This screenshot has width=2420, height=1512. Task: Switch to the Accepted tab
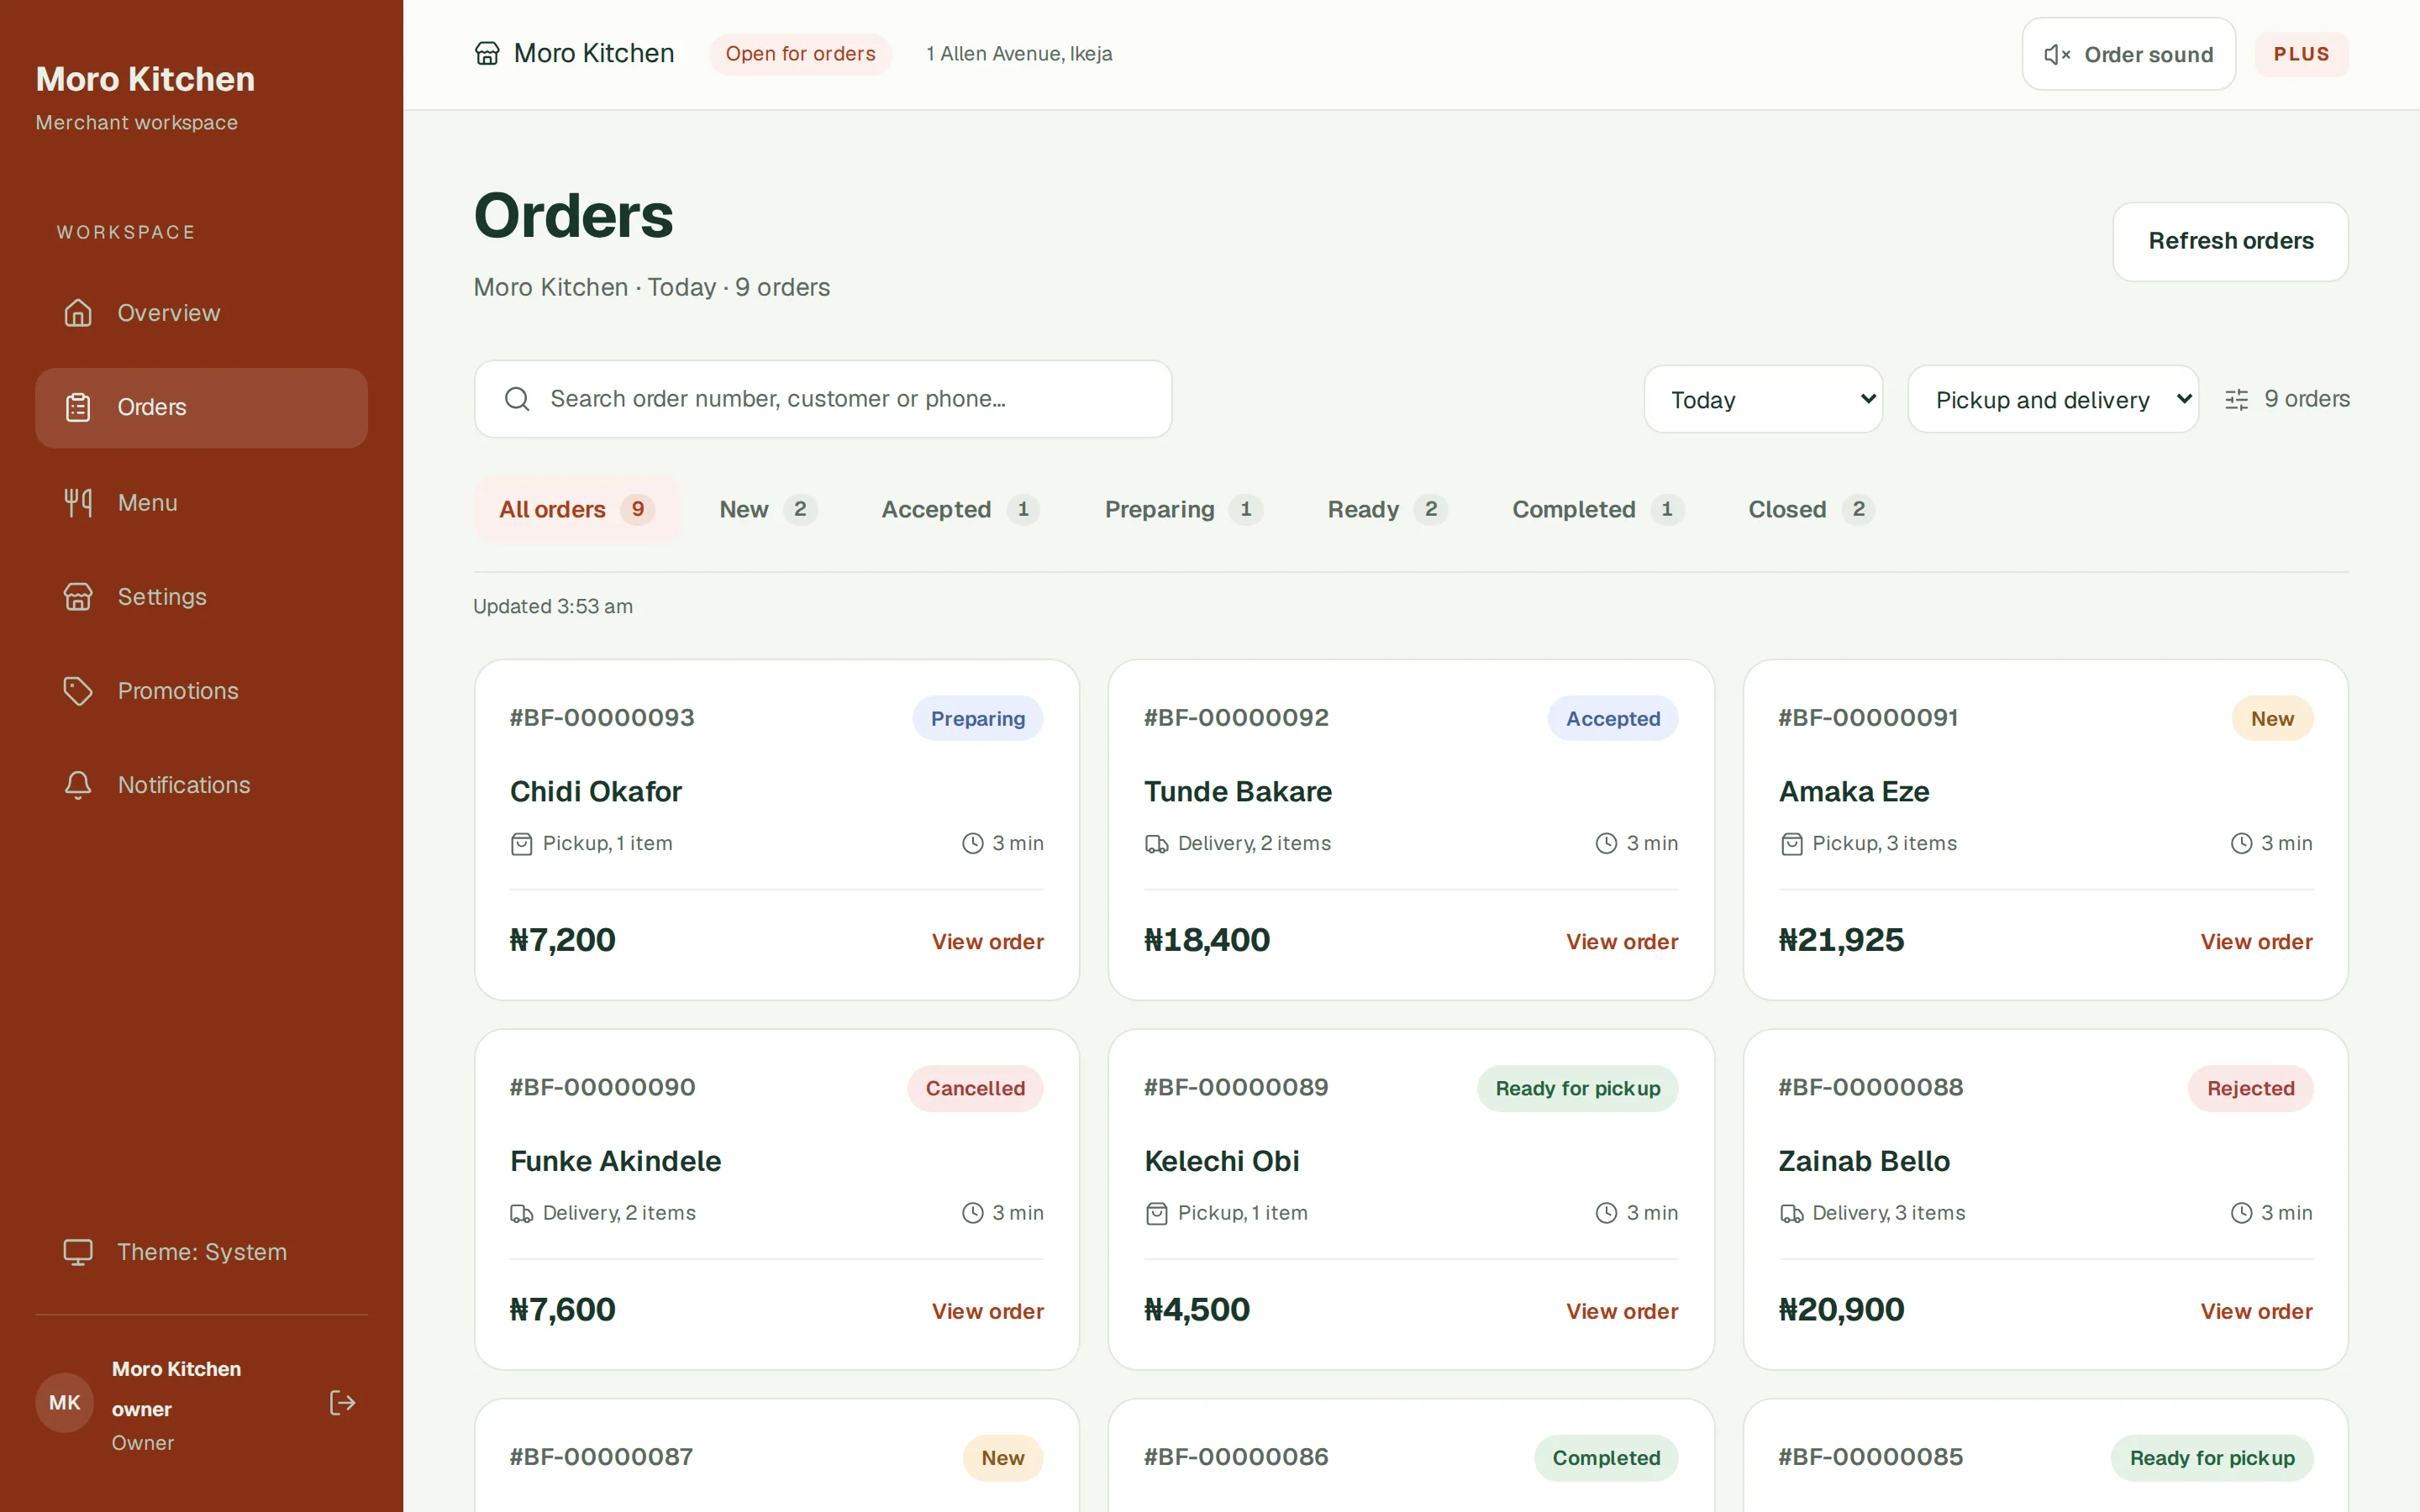(960, 509)
